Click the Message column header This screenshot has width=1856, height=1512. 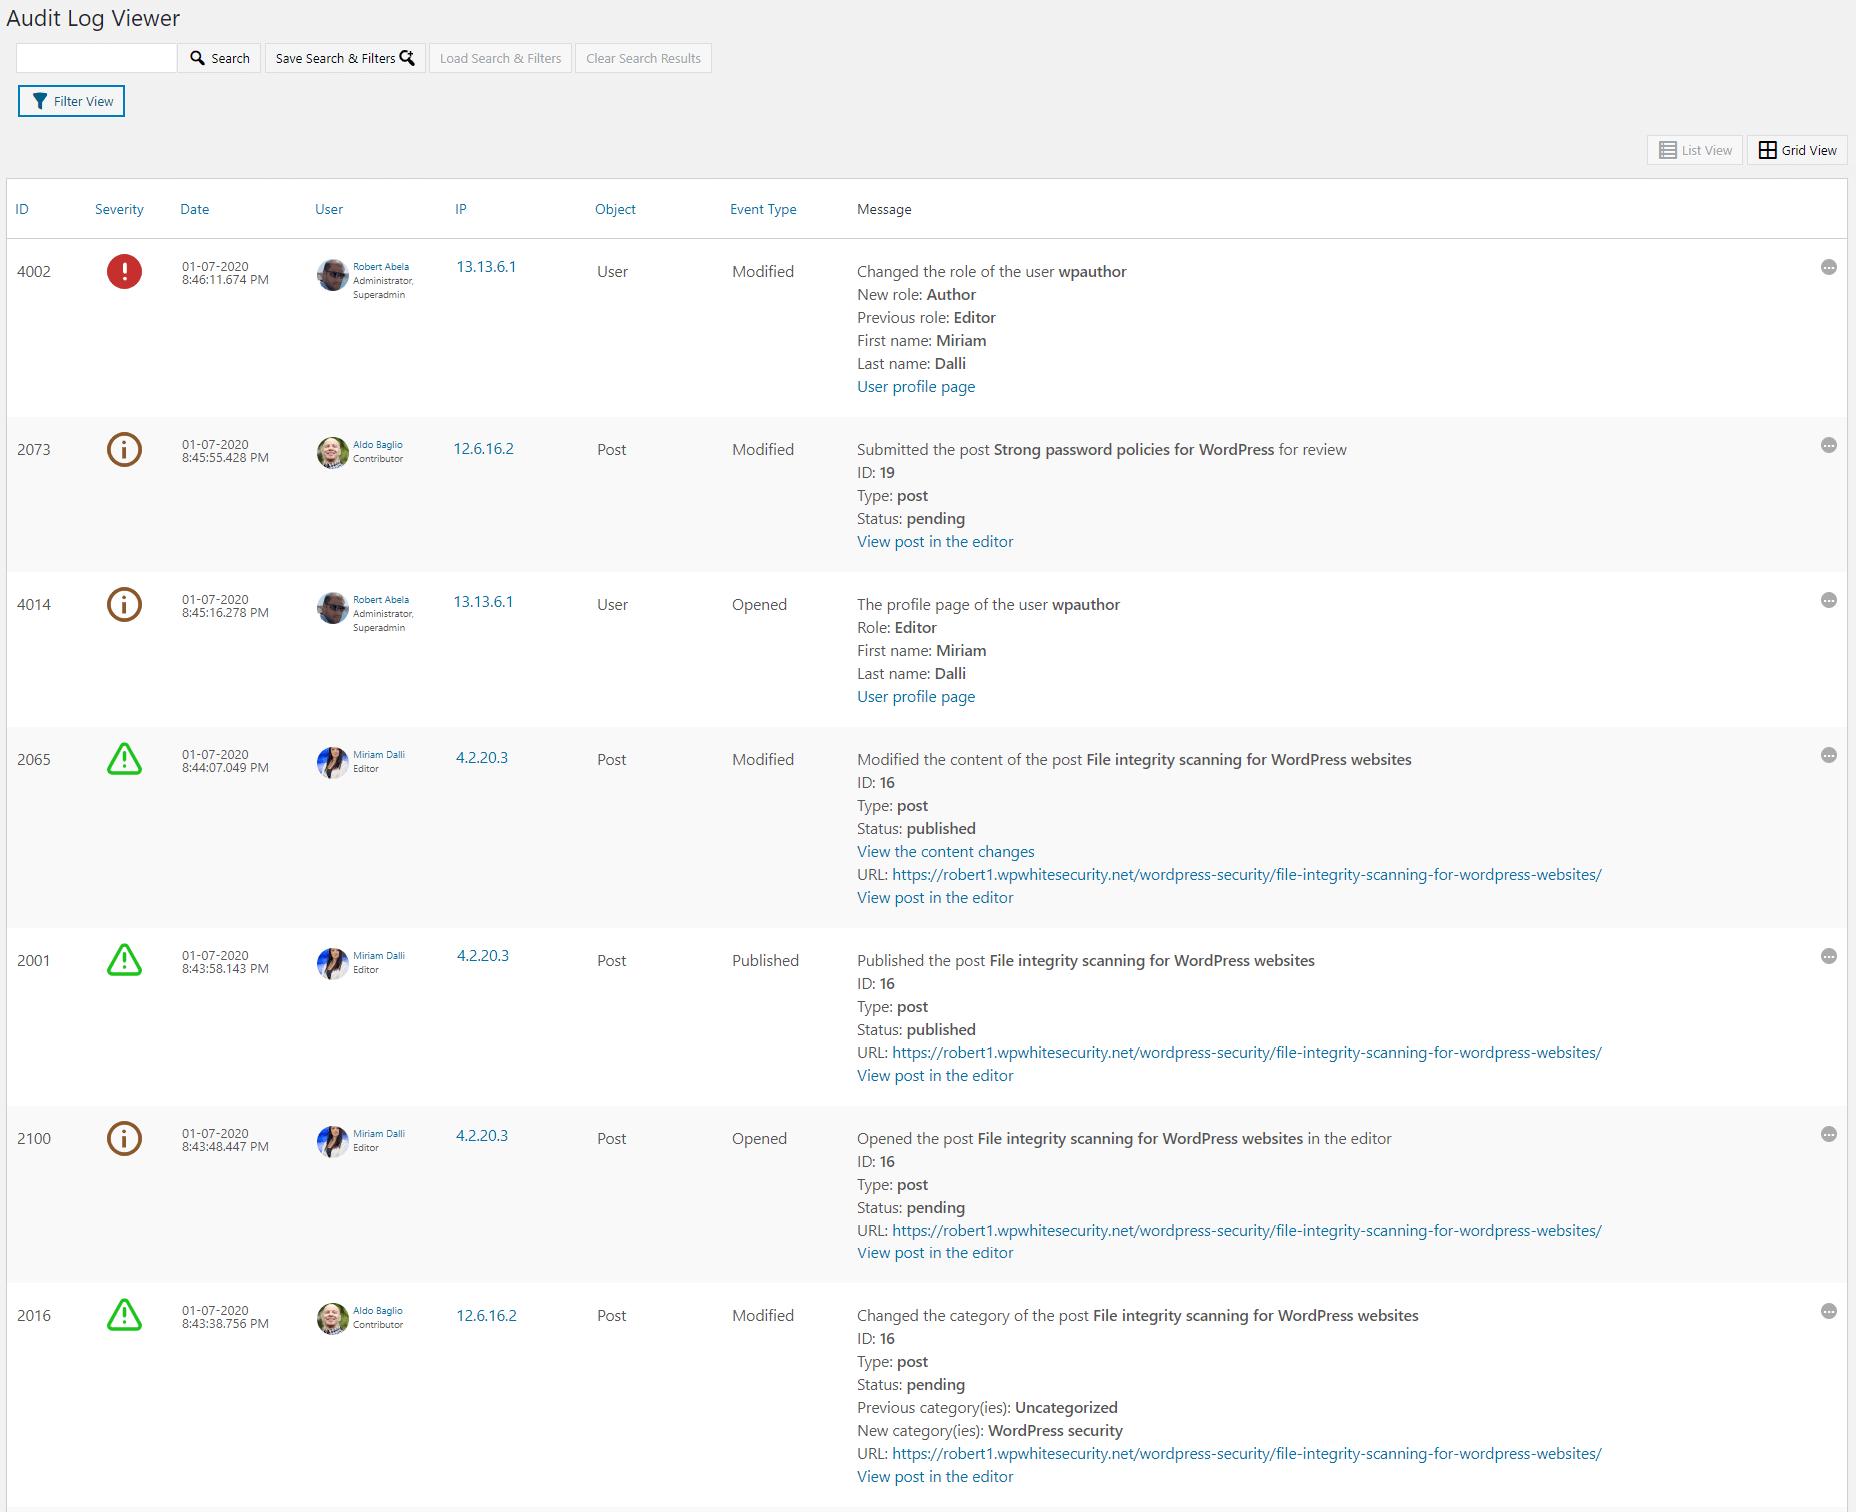click(884, 209)
